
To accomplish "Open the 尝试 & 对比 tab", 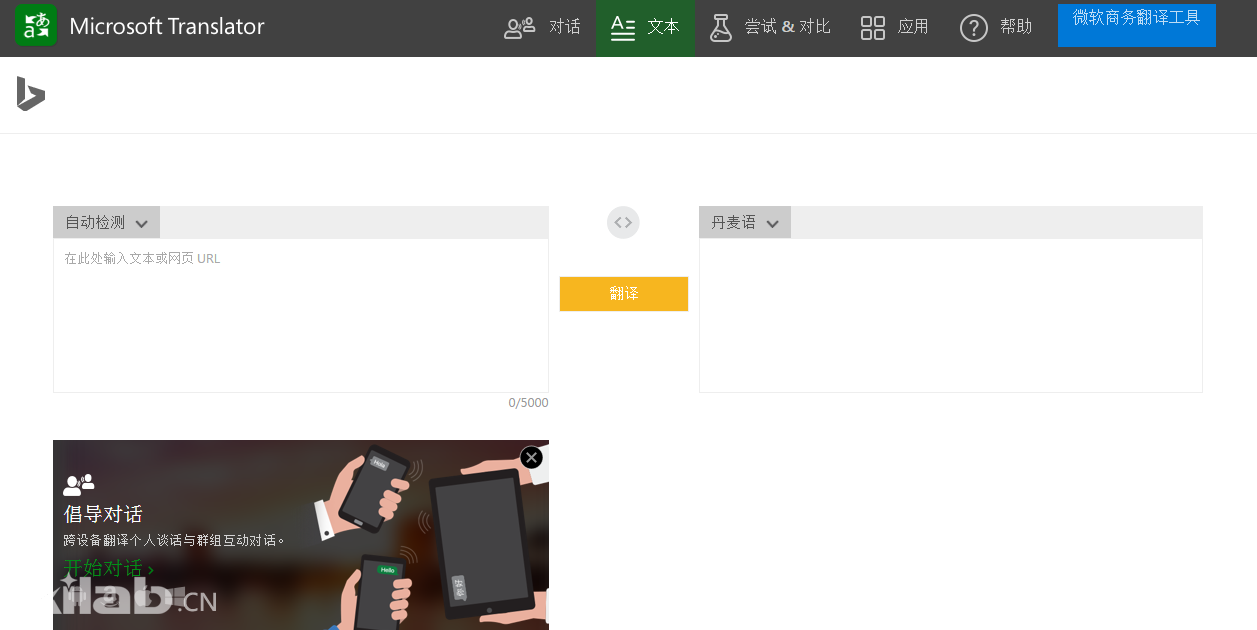I will pyautogui.click(x=770, y=27).
